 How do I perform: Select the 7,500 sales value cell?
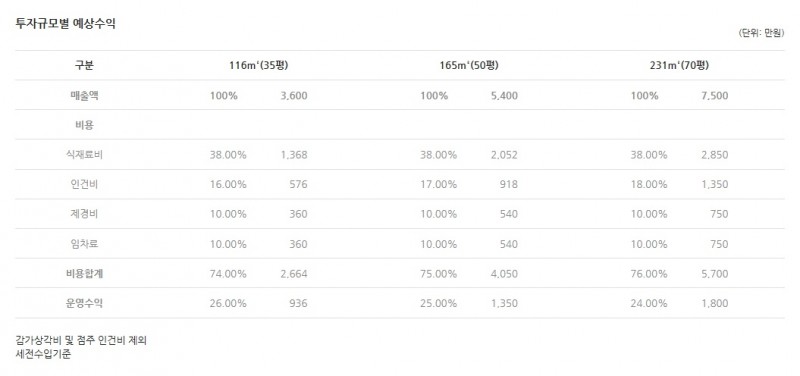coord(715,95)
